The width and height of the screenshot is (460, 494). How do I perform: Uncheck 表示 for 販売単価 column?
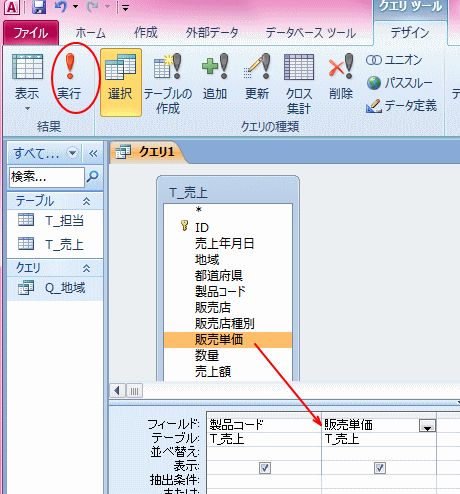pyautogui.click(x=380, y=468)
